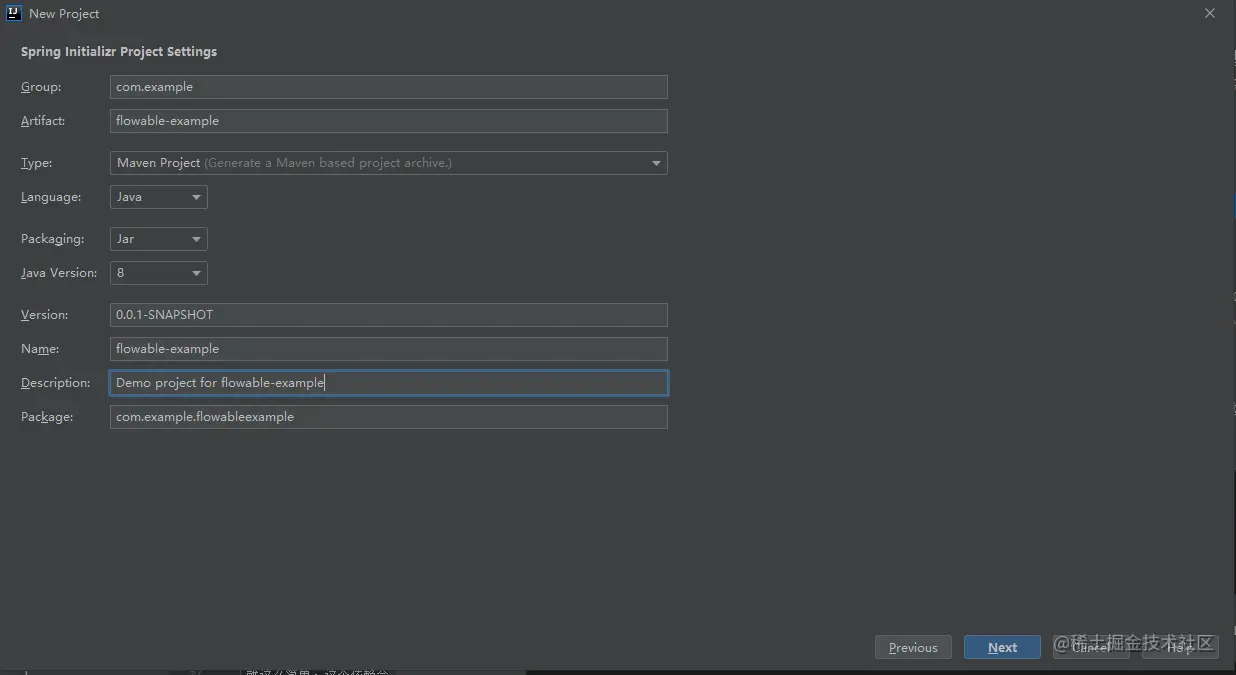Open the Packaging combo box showing Jar
Viewport: 1236px width, 675px height.
pyautogui.click(x=150, y=238)
